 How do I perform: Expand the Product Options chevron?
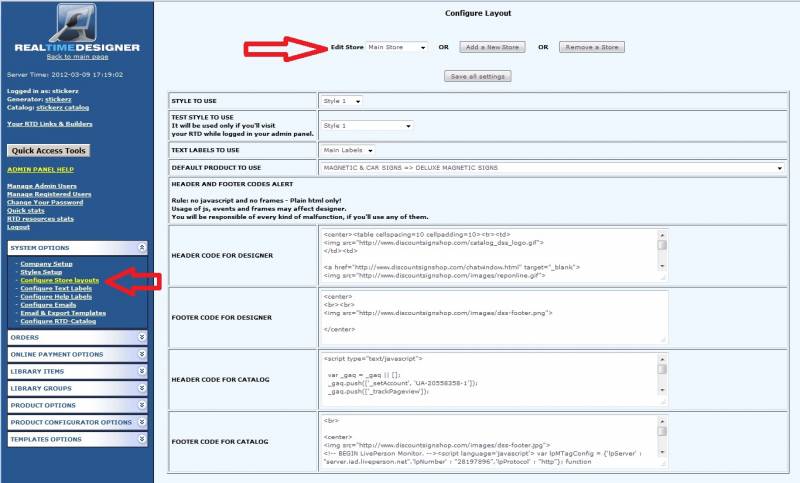(x=142, y=405)
